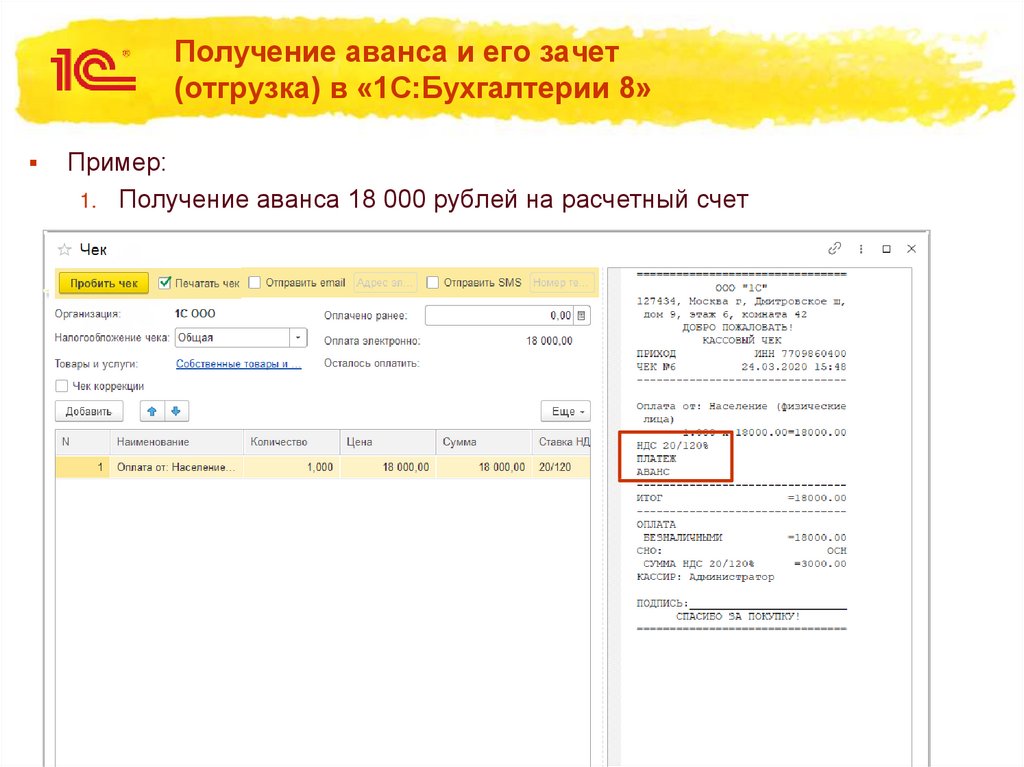Image resolution: width=1024 pixels, height=767 pixels.
Task: Expand the Налогообложение чека dropdown arrow
Action: (x=298, y=338)
